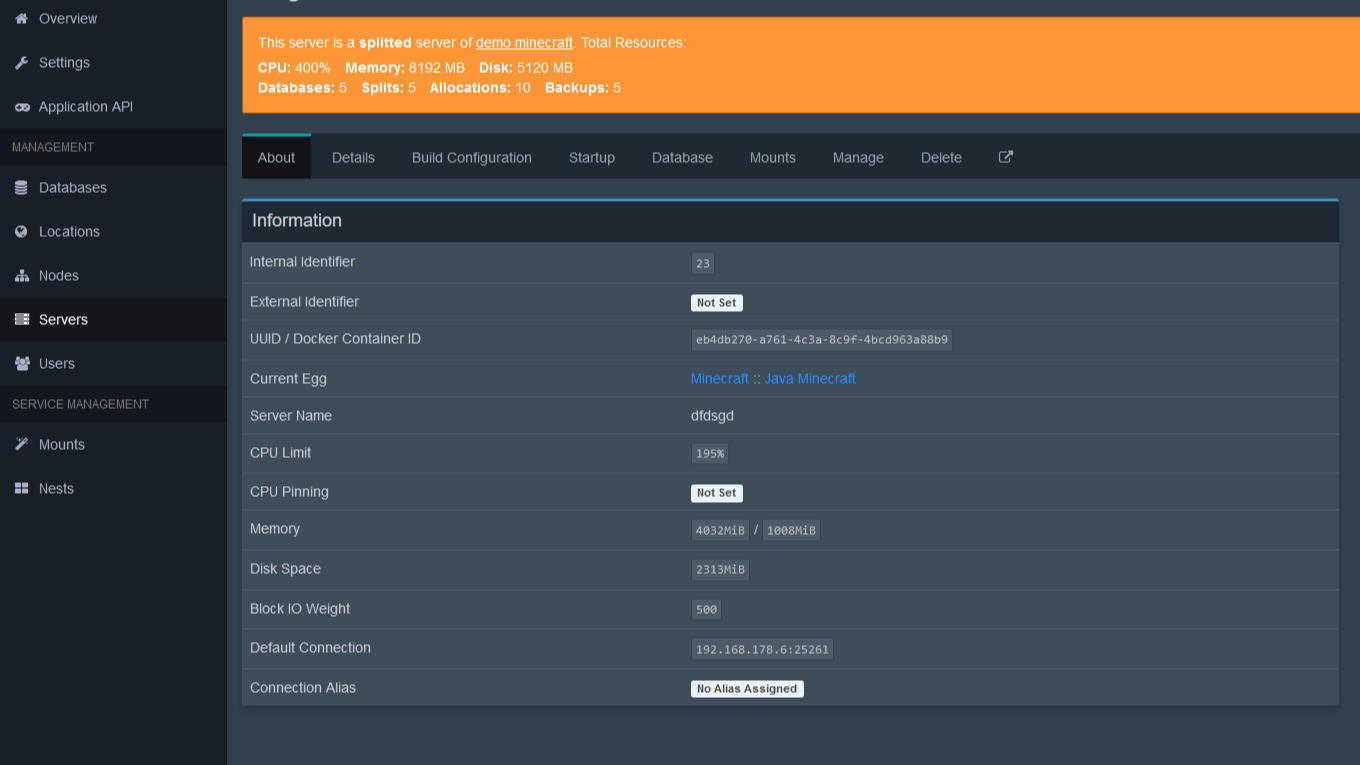Screen dimensions: 1360x765
Task: Open the Java Minecraft egg link
Action: point(810,379)
